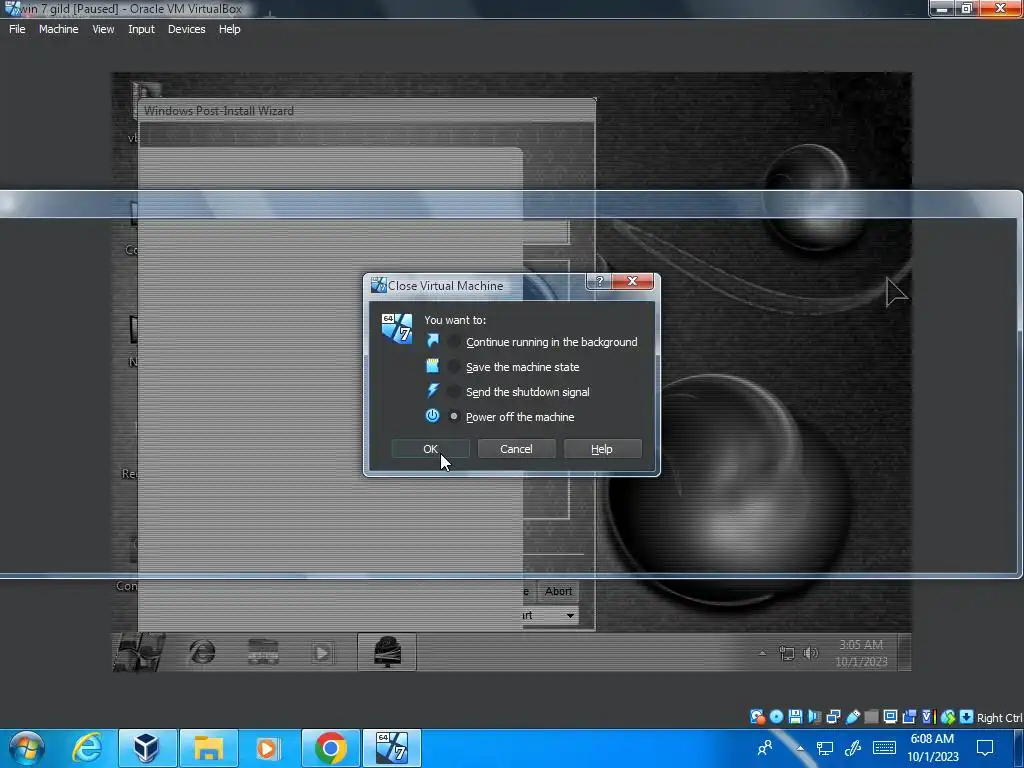Open File Explorer on host taskbar
This screenshot has height=768, width=1024.
click(208, 748)
